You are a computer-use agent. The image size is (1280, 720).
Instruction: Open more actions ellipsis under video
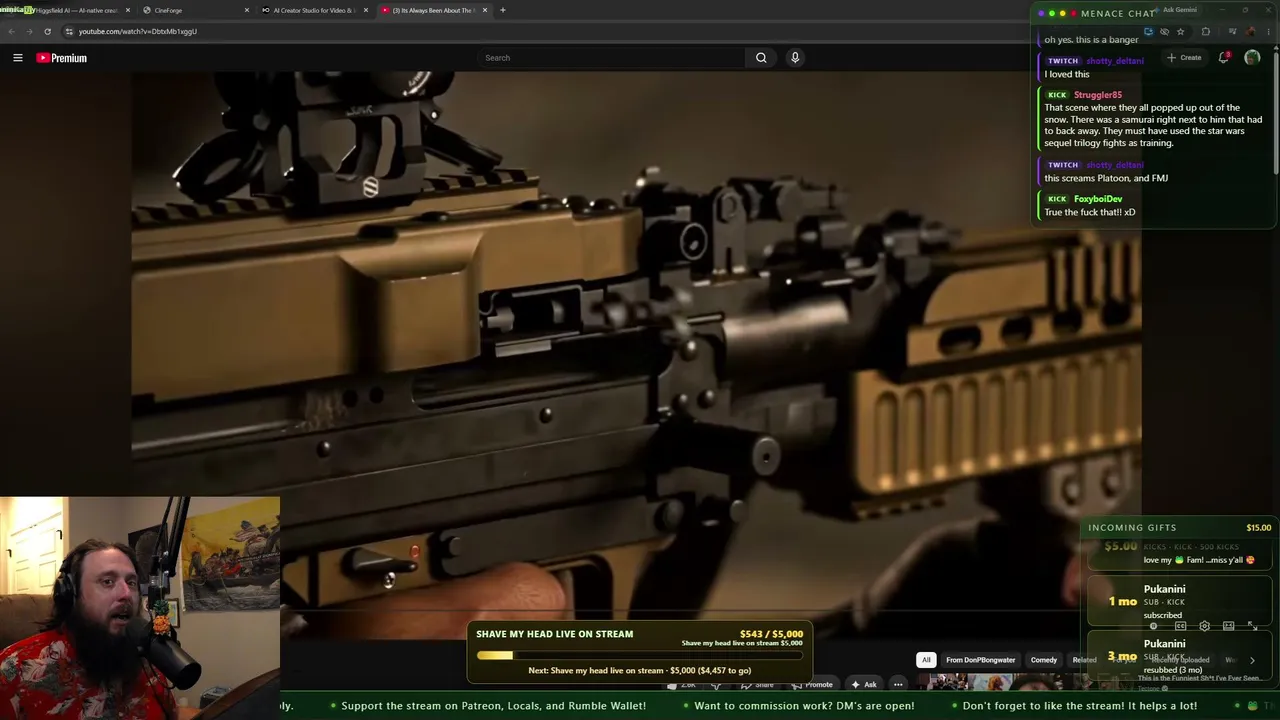point(898,685)
